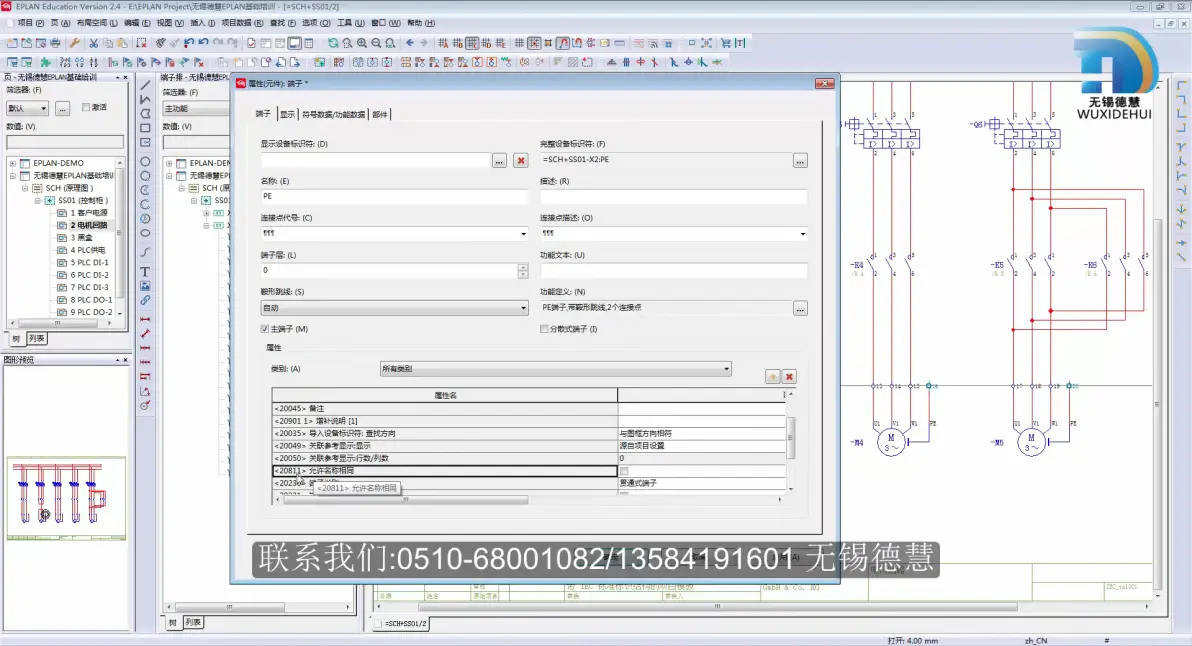Click the blue back arrow icon
Viewport: 1192px width, 646px height.
[x=410, y=43]
